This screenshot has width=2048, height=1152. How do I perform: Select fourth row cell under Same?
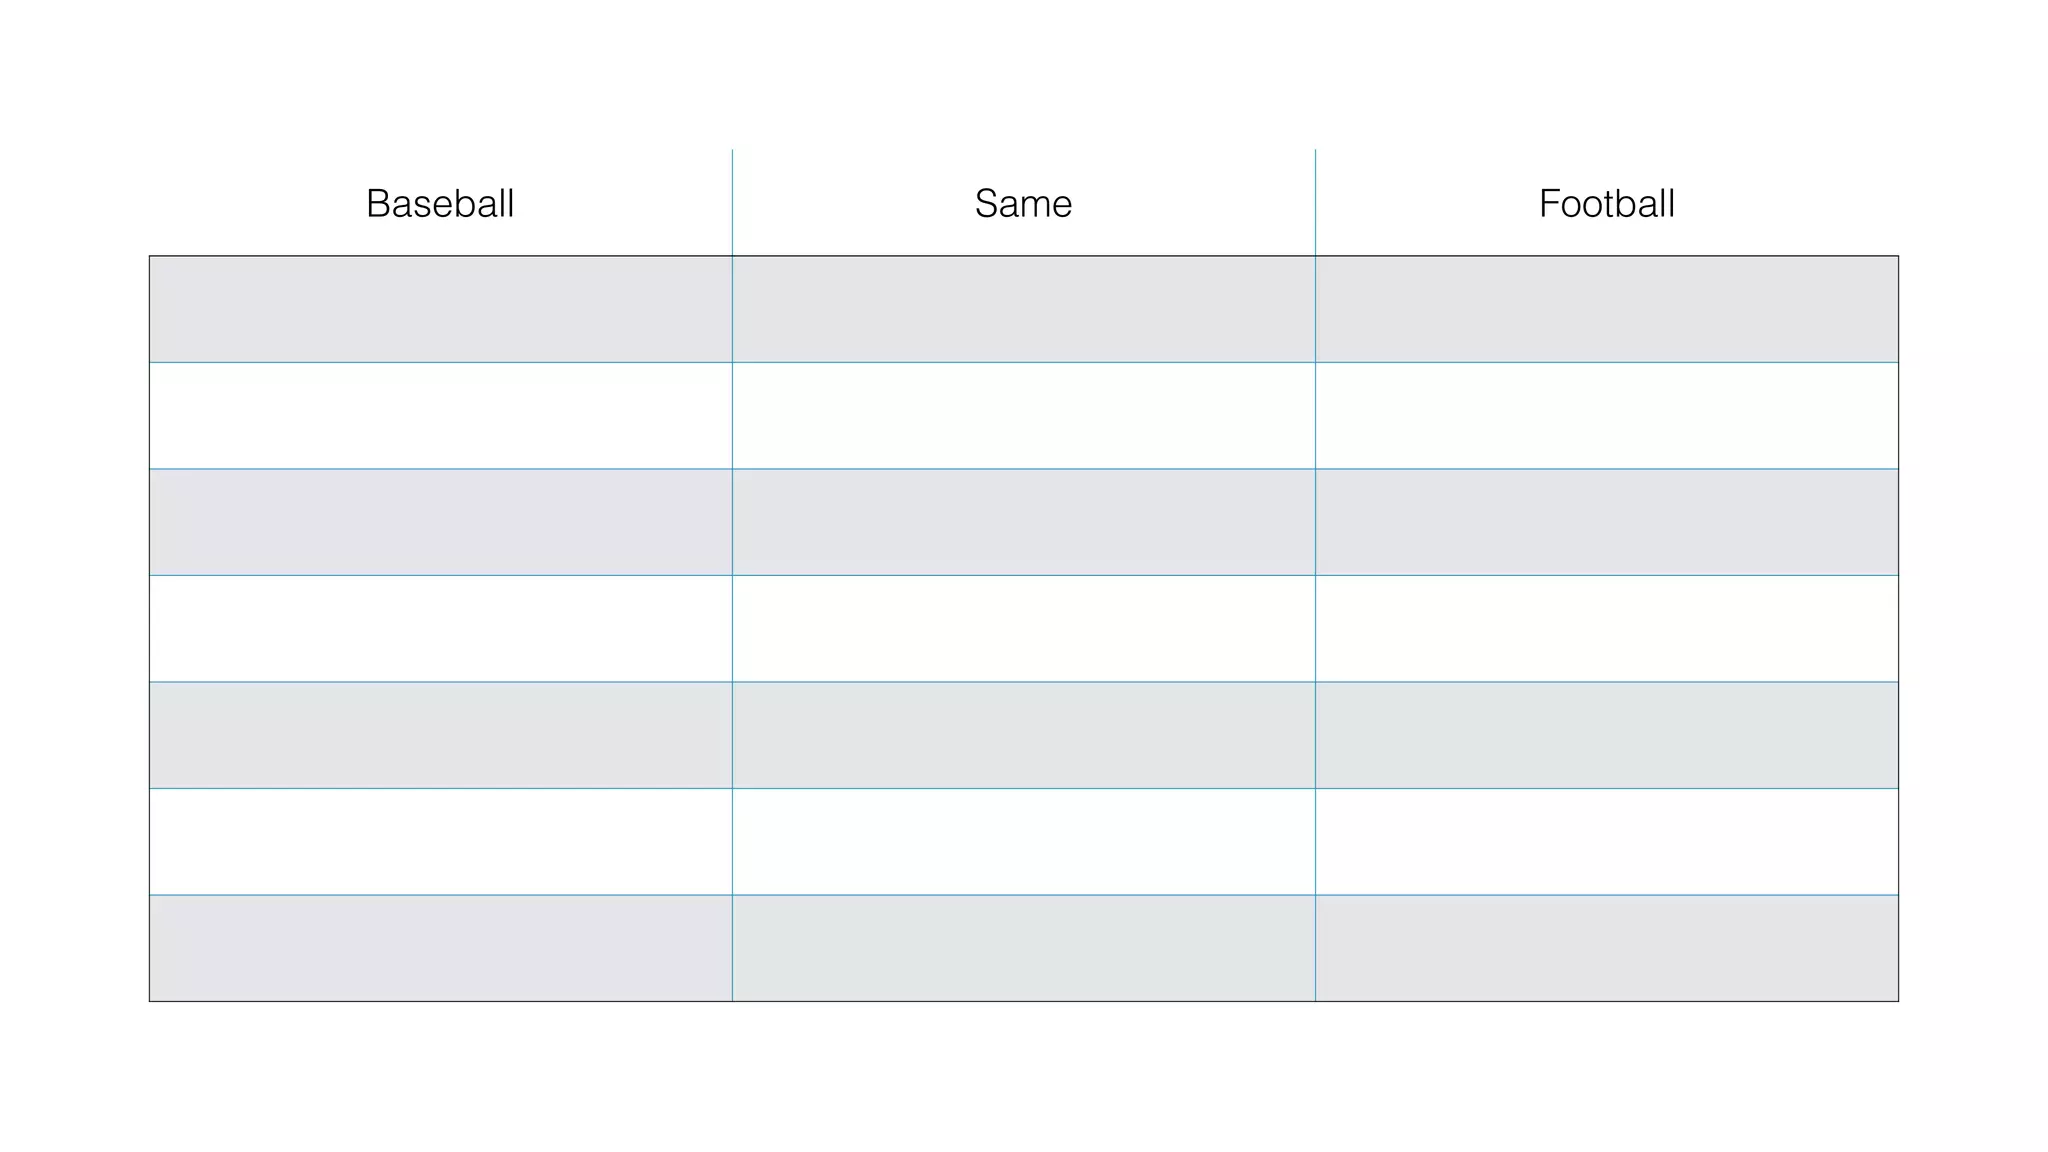[1023, 628]
